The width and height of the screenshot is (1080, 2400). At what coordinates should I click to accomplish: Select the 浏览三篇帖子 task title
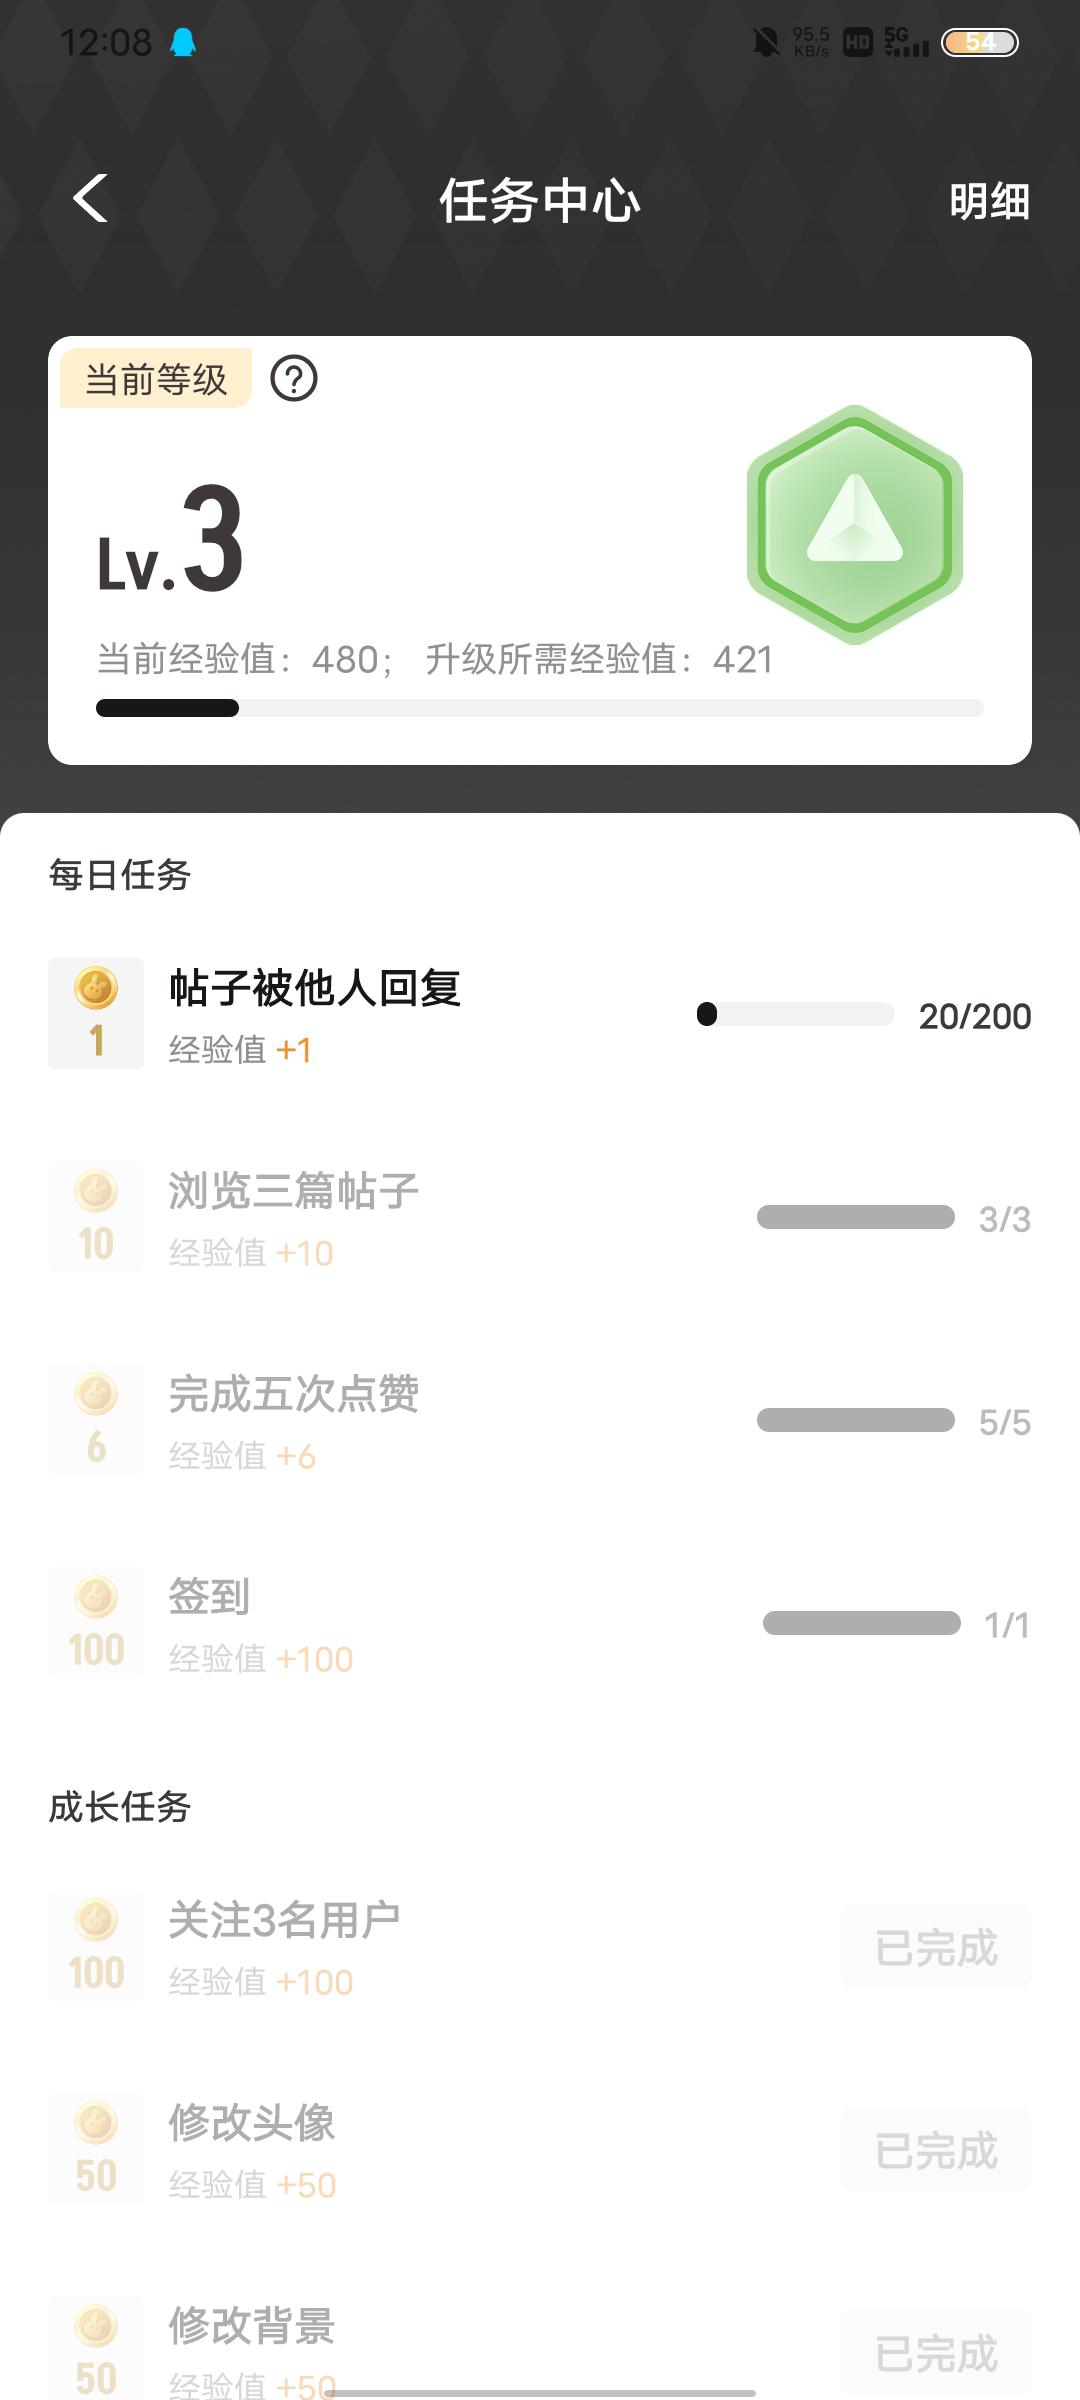(x=293, y=1191)
